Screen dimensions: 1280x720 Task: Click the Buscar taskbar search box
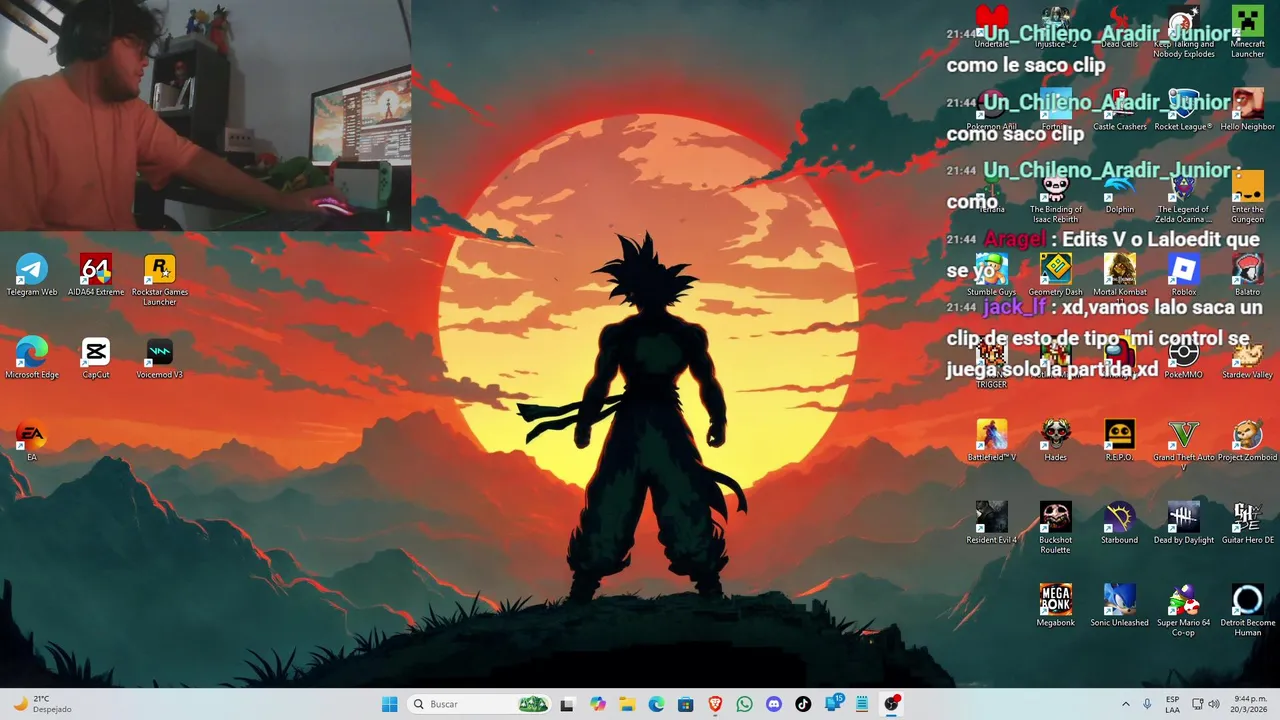tap(479, 704)
